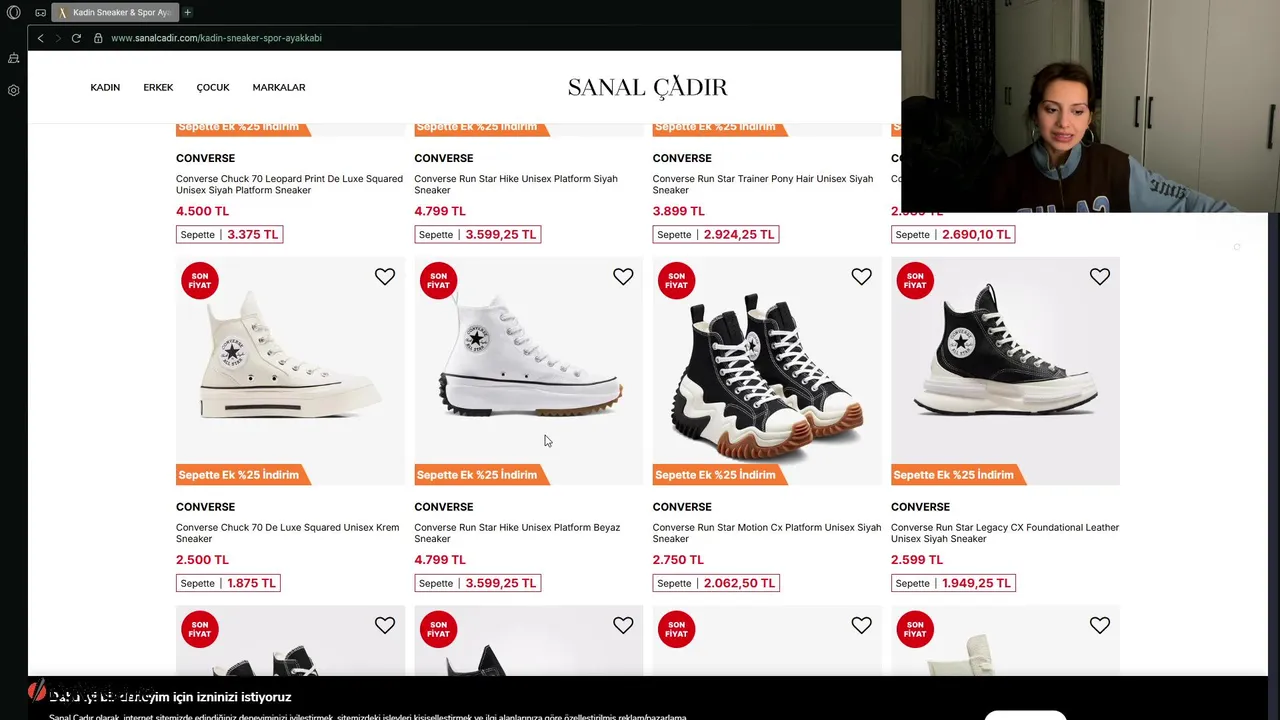The width and height of the screenshot is (1280, 720).
Task: Click the SANAL ÇADIR logo
Action: 647,88
